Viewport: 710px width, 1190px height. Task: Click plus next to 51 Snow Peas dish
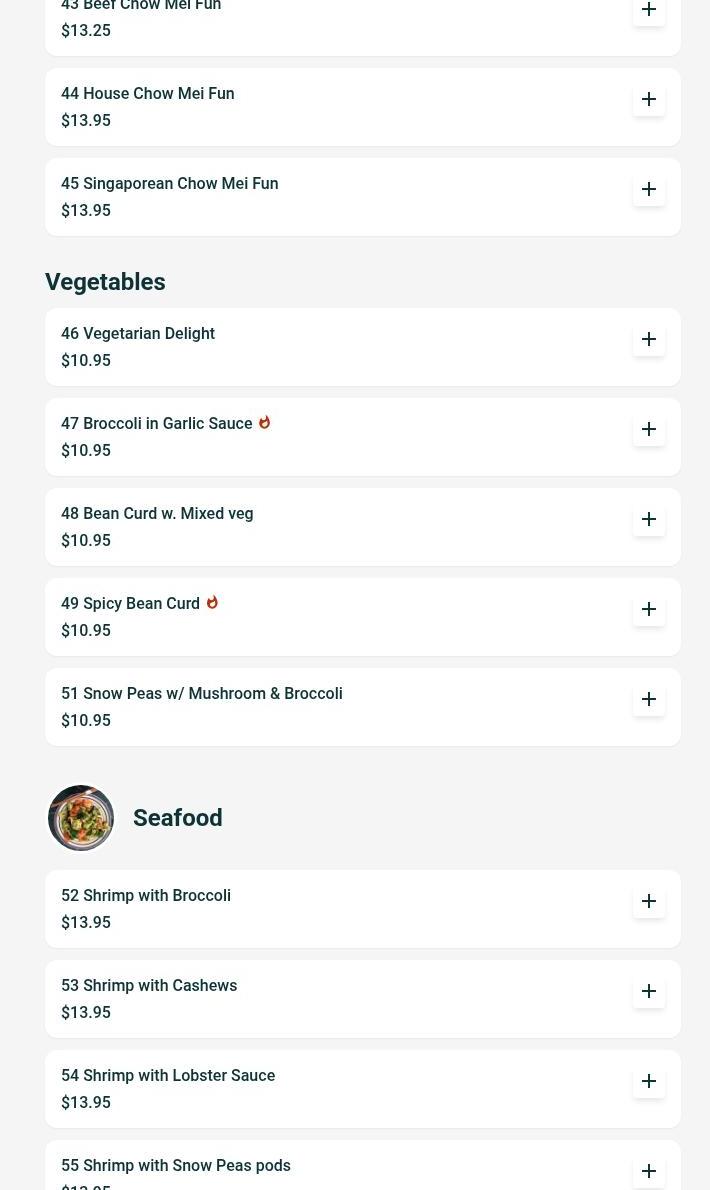(649, 699)
